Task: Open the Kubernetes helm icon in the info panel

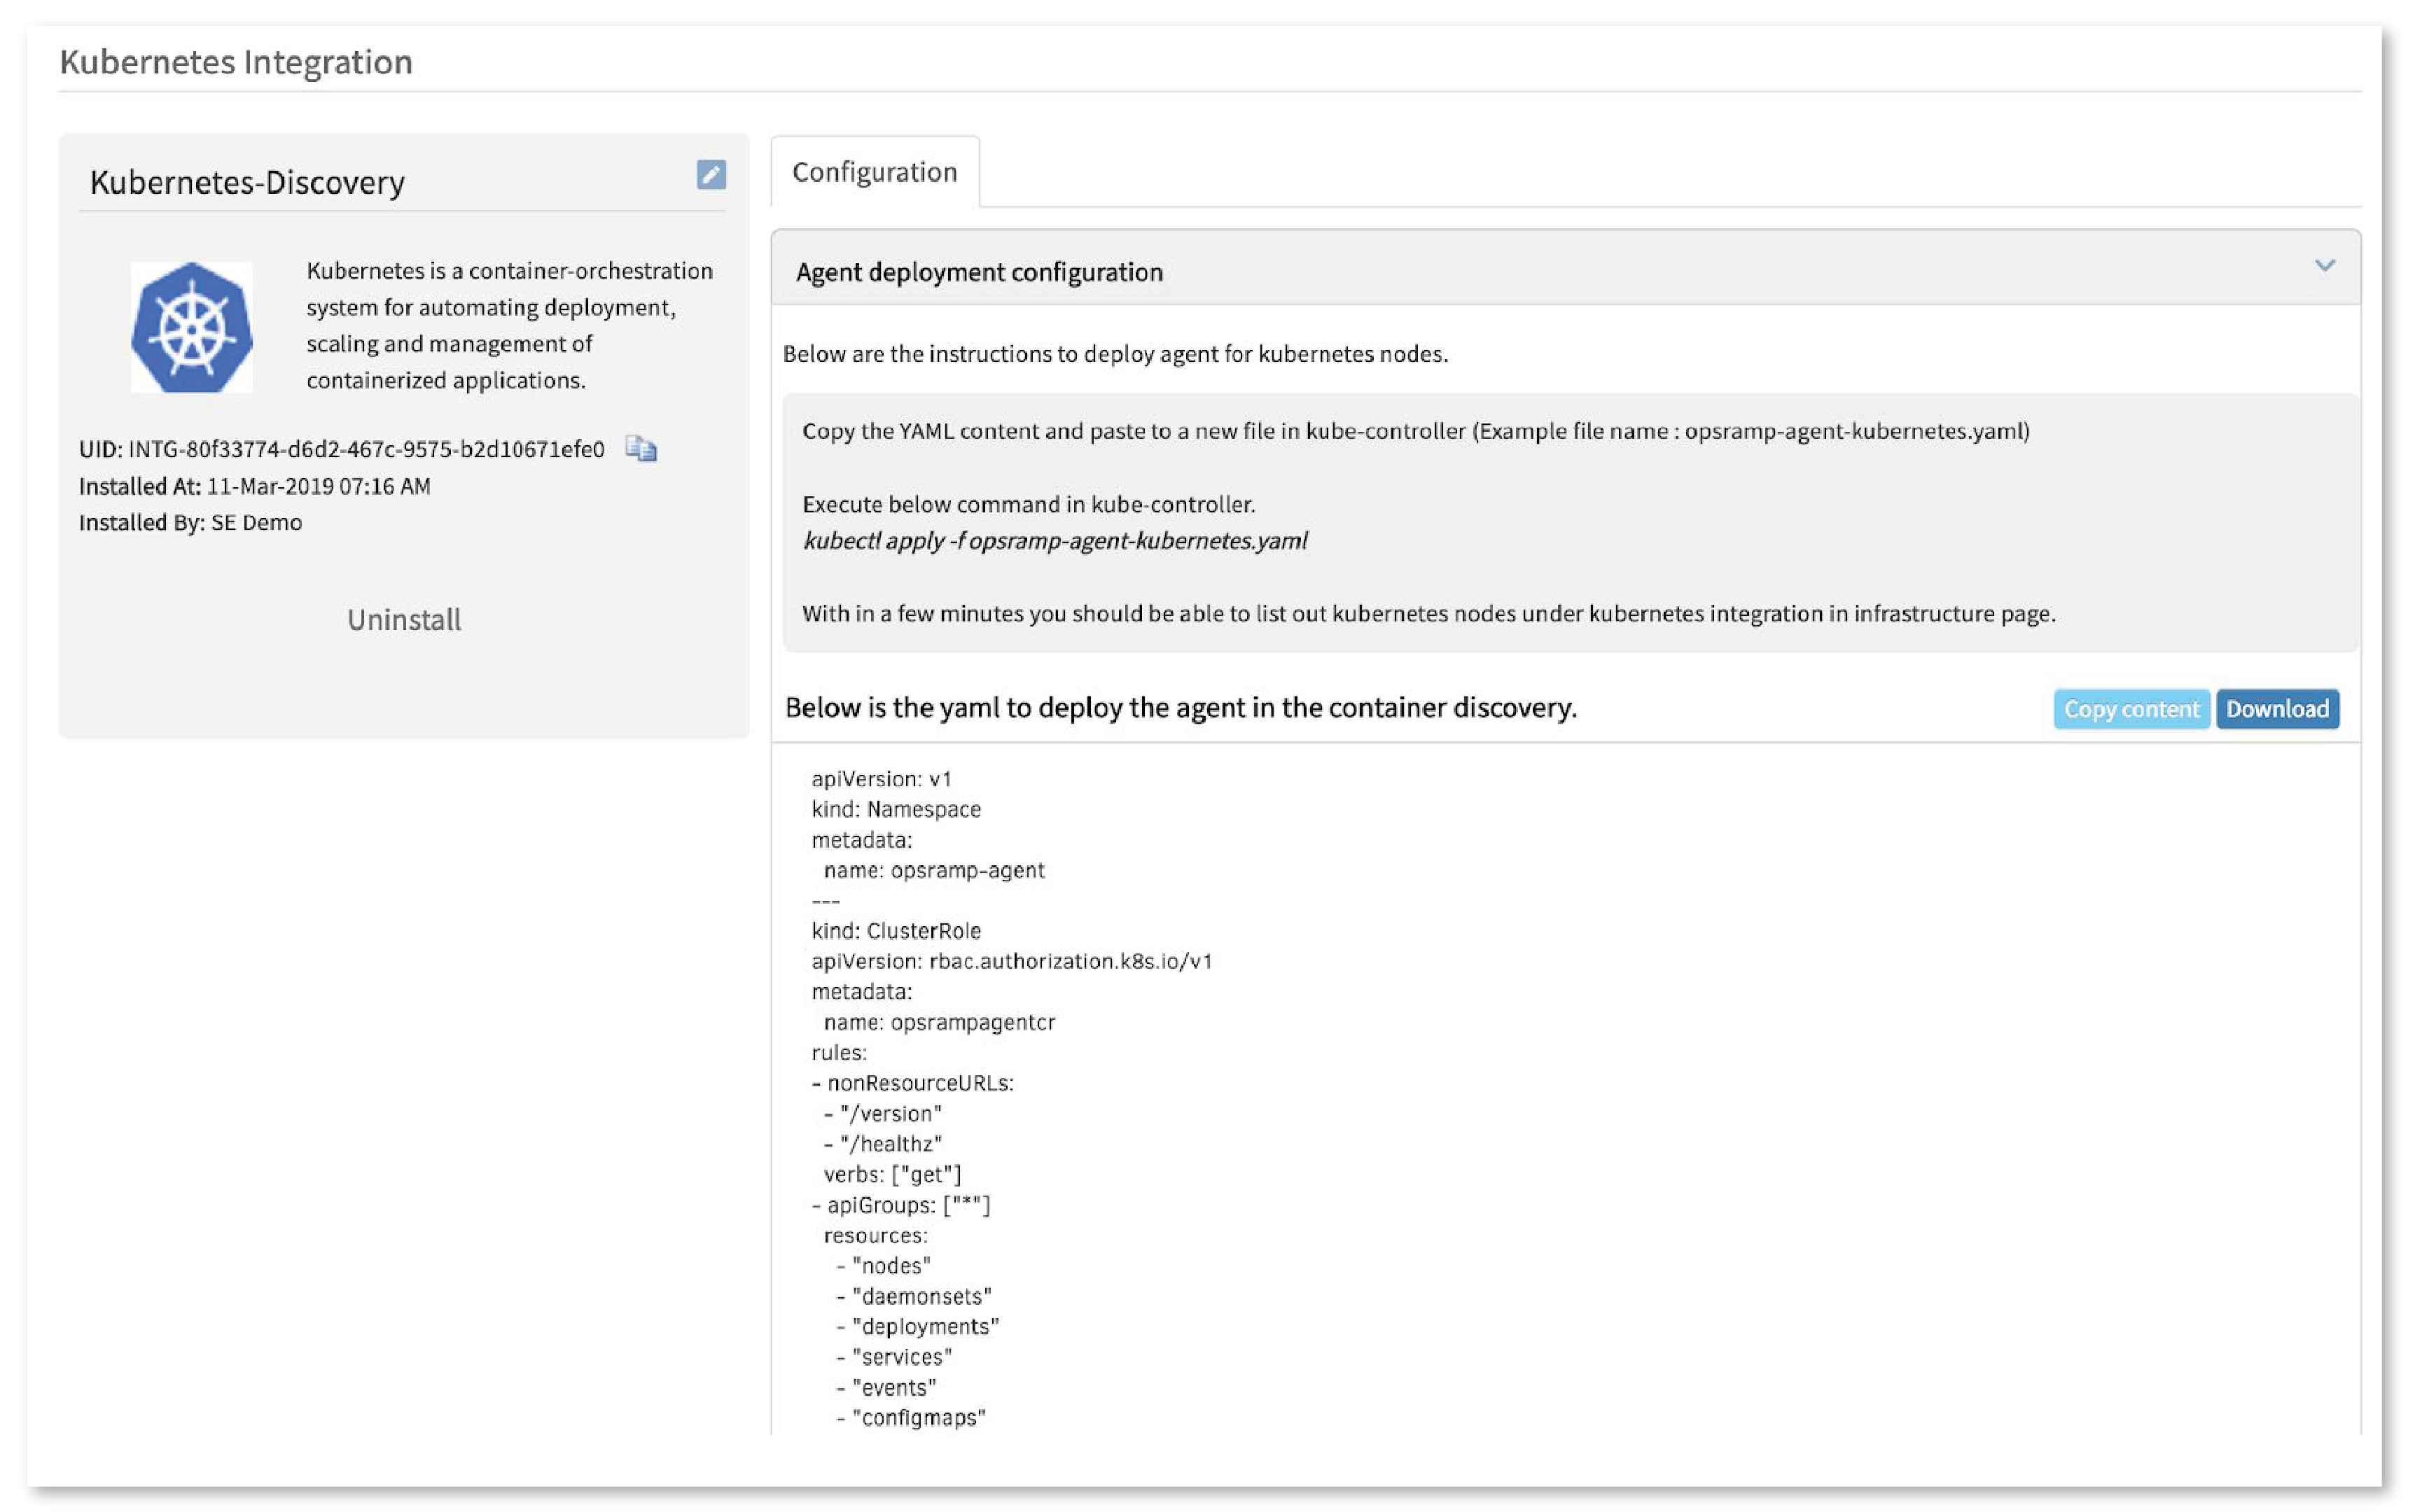Action: [191, 325]
